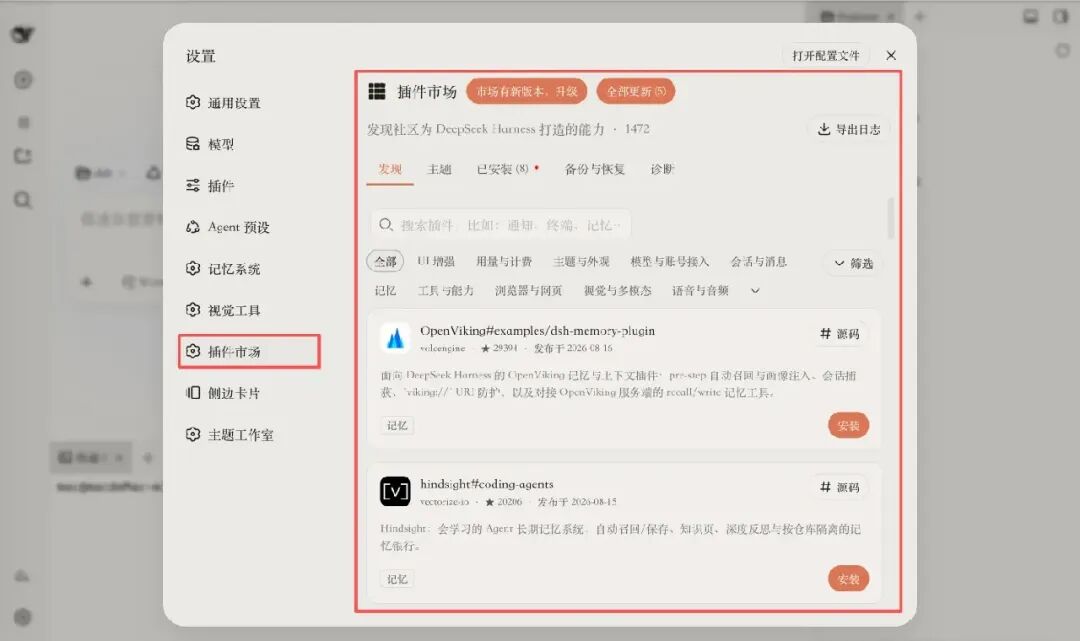This screenshot has height=641, width=1080.
Task: Select the 工具与能力 category filter
Action: [x=446, y=291]
